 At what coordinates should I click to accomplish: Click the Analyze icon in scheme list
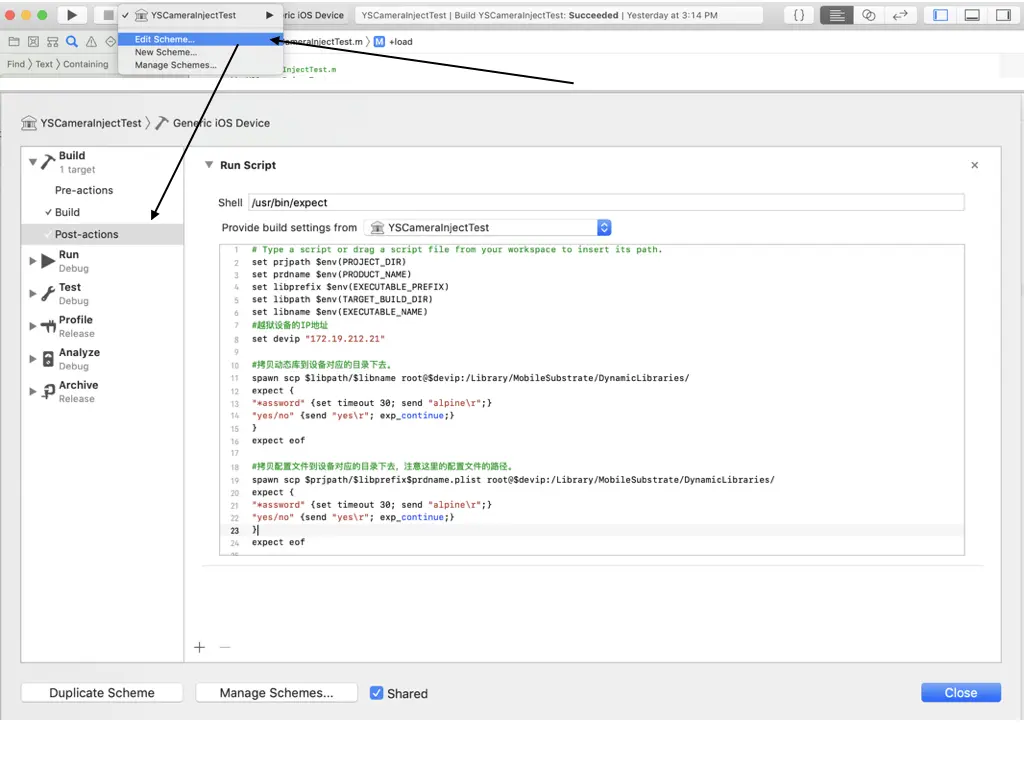point(48,359)
